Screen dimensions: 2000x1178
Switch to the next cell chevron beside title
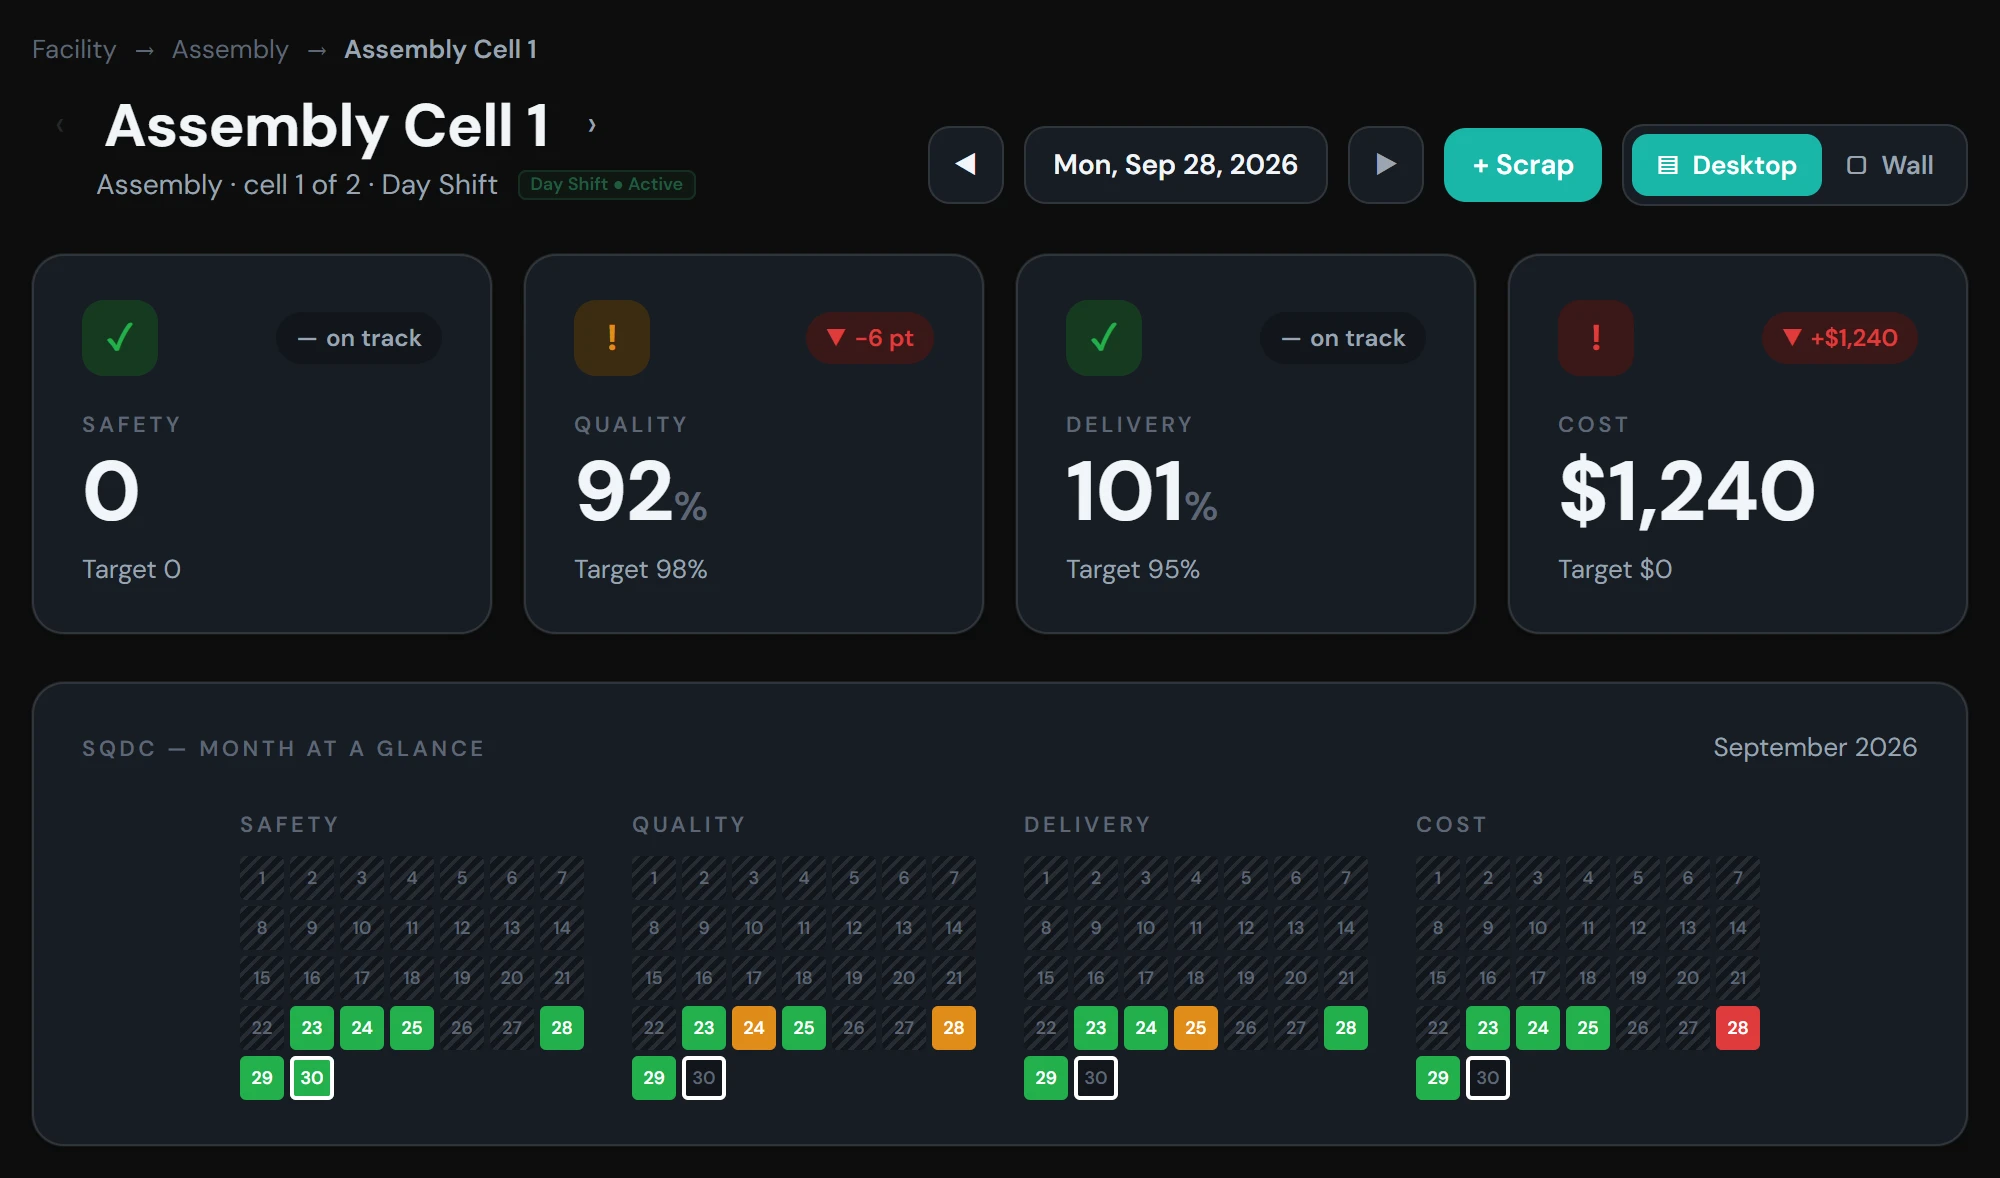pyautogui.click(x=592, y=125)
